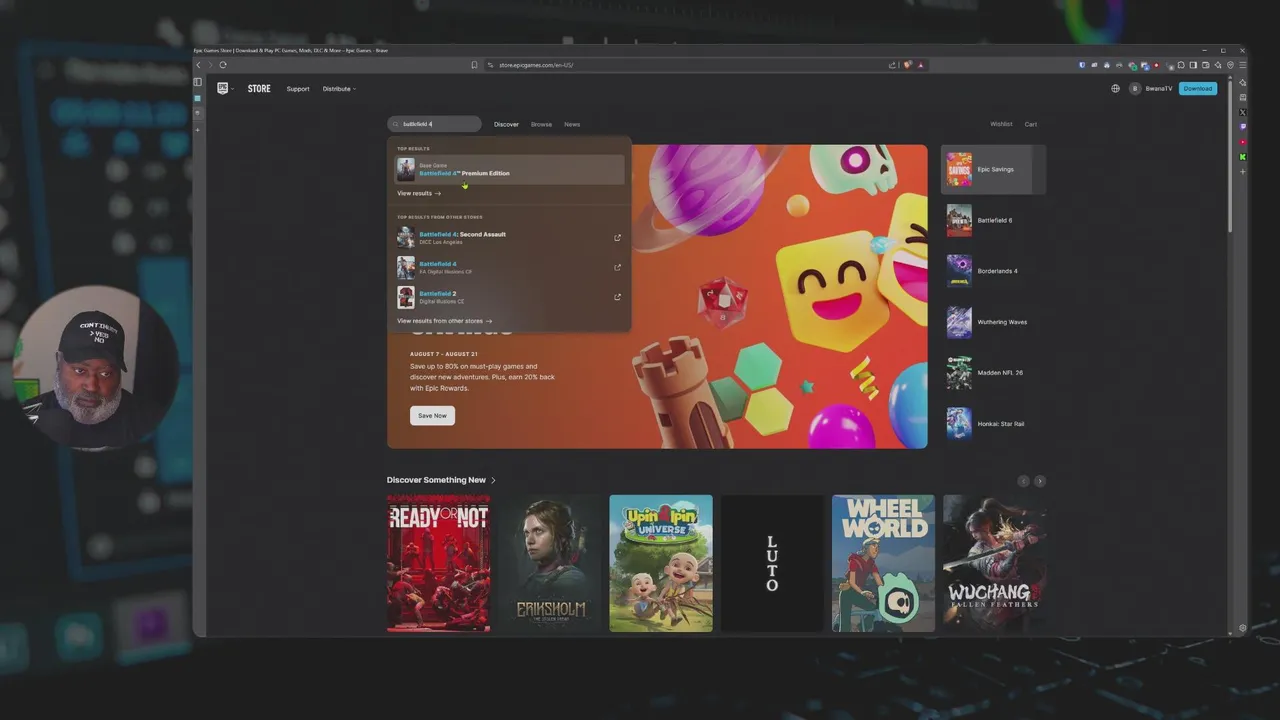Add a new tab with the plus icon
Image resolution: width=1280 pixels, height=720 pixels.
coord(197,130)
